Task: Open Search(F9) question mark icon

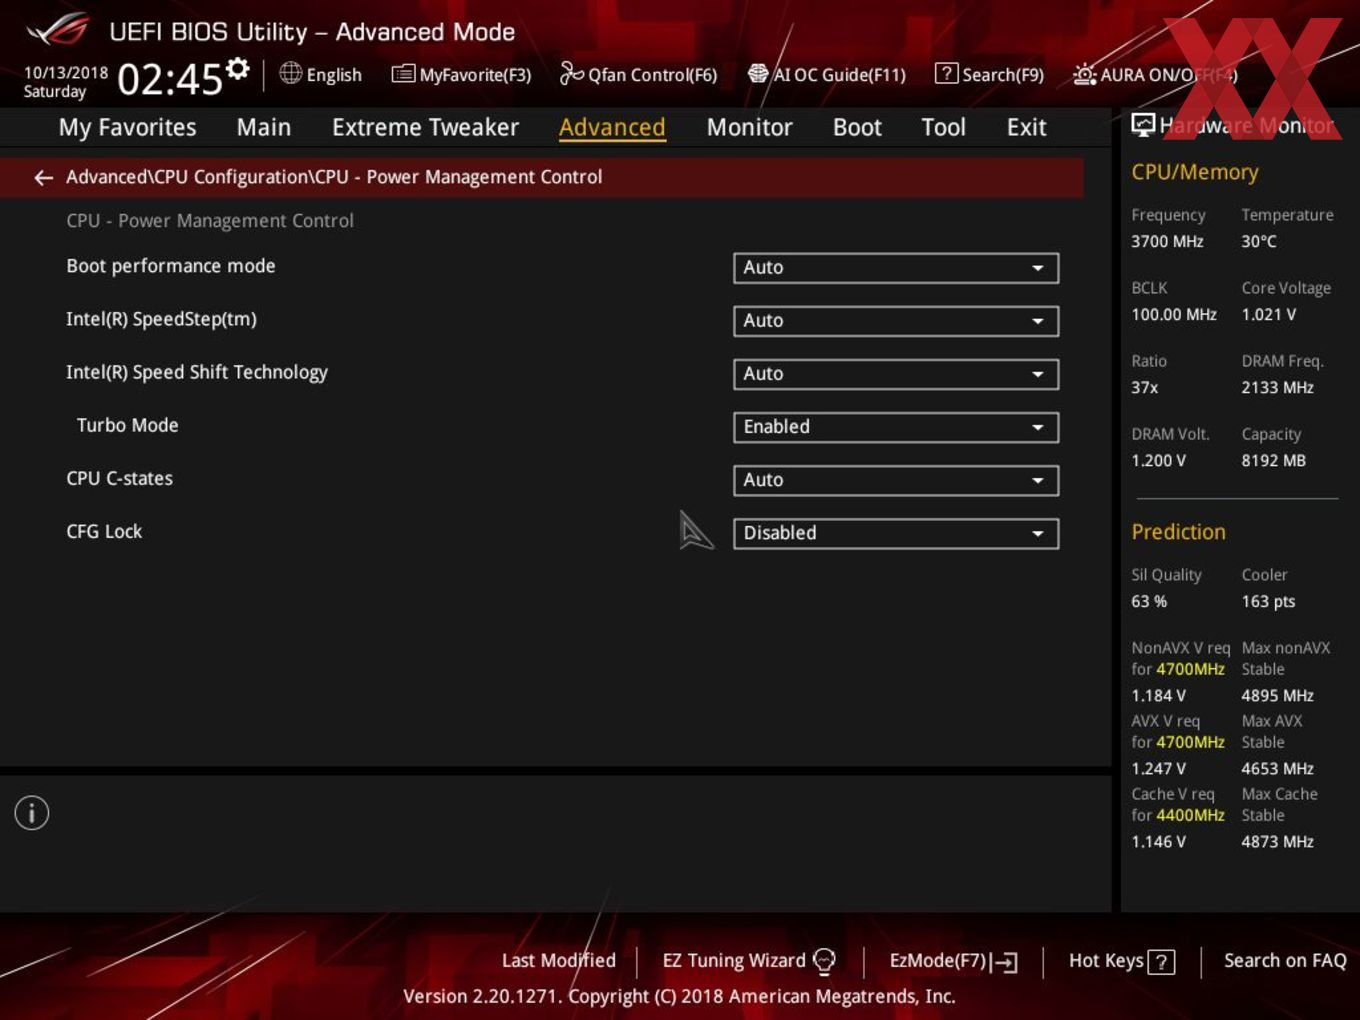Action: (x=945, y=74)
